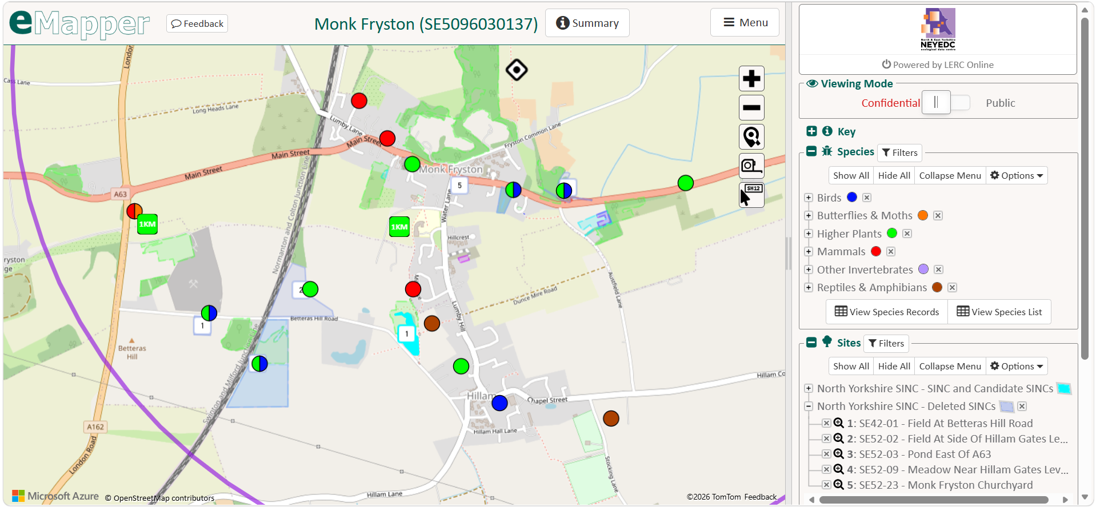Image resolution: width=1096 pixels, height=507 pixels.
Task: Click the half orange-red marker near A63
Action: pyautogui.click(x=134, y=210)
